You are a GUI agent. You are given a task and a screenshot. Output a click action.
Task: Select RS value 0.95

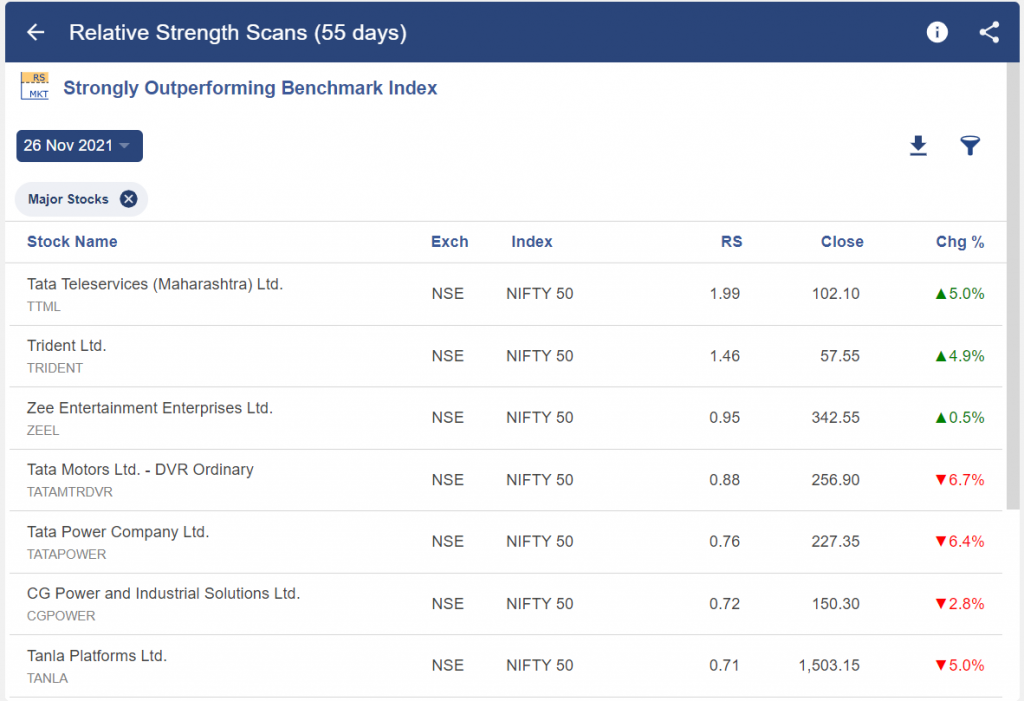(725, 417)
